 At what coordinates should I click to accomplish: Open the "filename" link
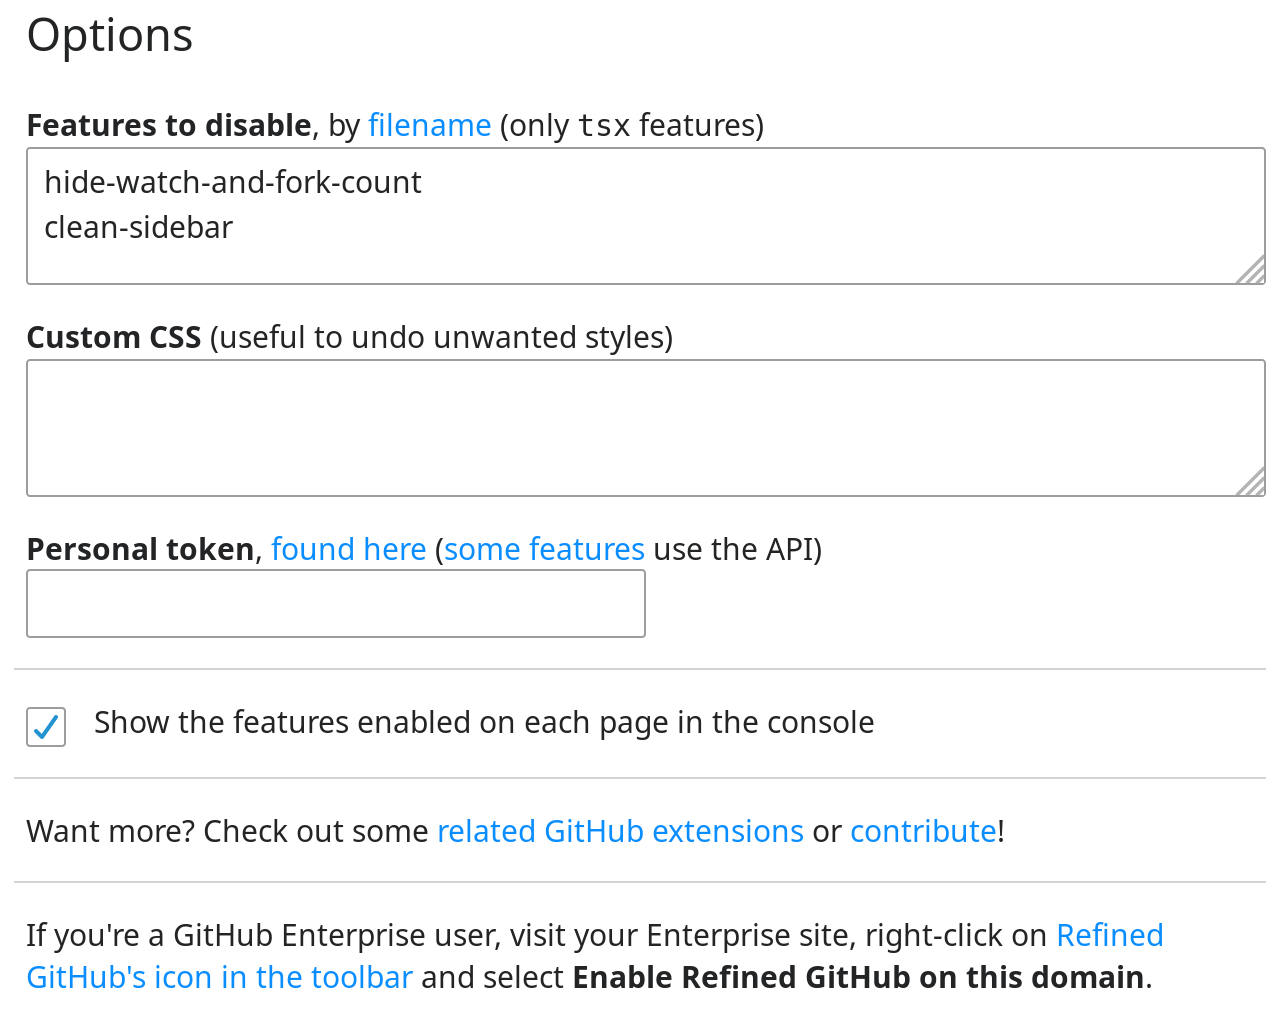[x=430, y=124]
